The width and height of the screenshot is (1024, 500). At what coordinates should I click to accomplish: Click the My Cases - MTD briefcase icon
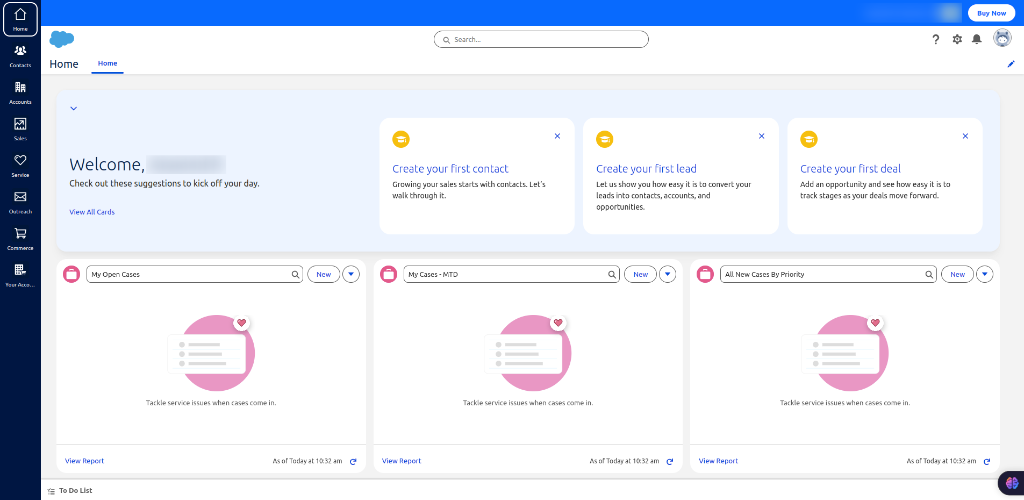click(389, 274)
